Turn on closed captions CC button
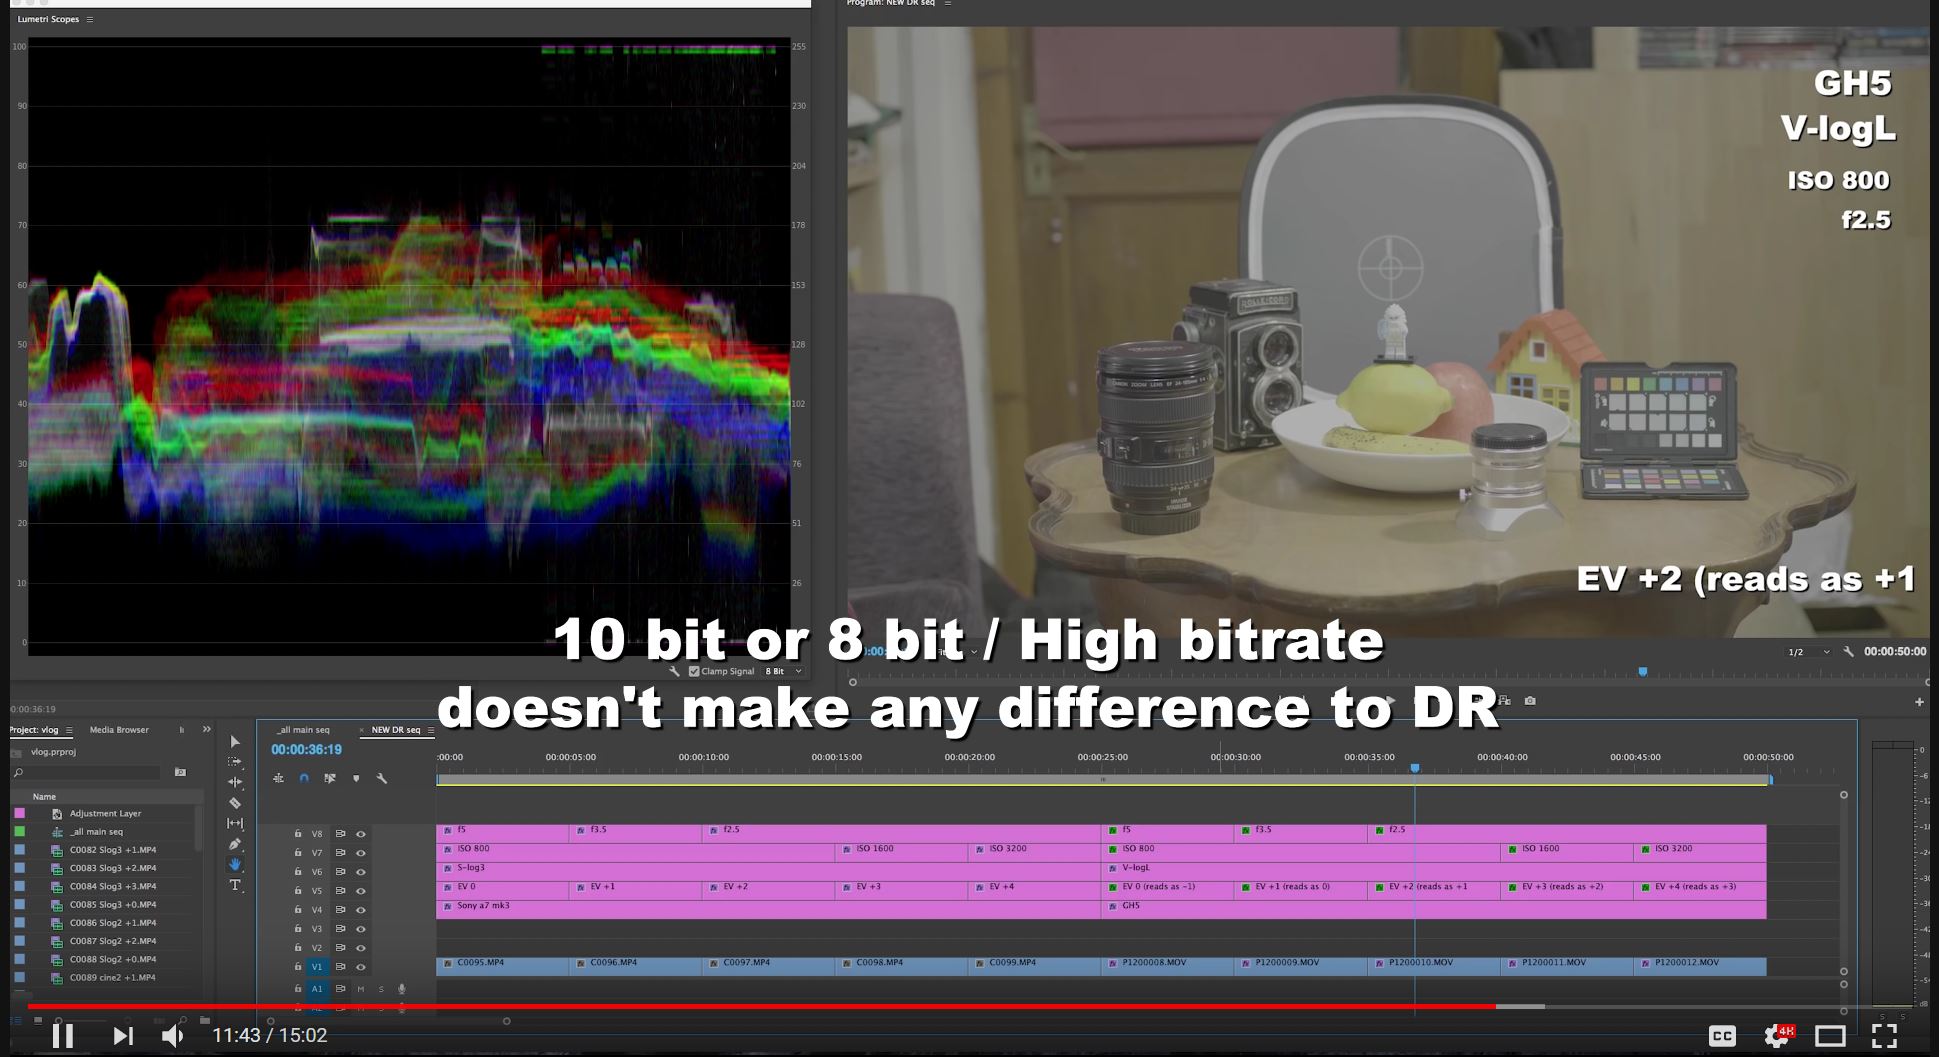Screen dimensions: 1939x1057 1722,1036
